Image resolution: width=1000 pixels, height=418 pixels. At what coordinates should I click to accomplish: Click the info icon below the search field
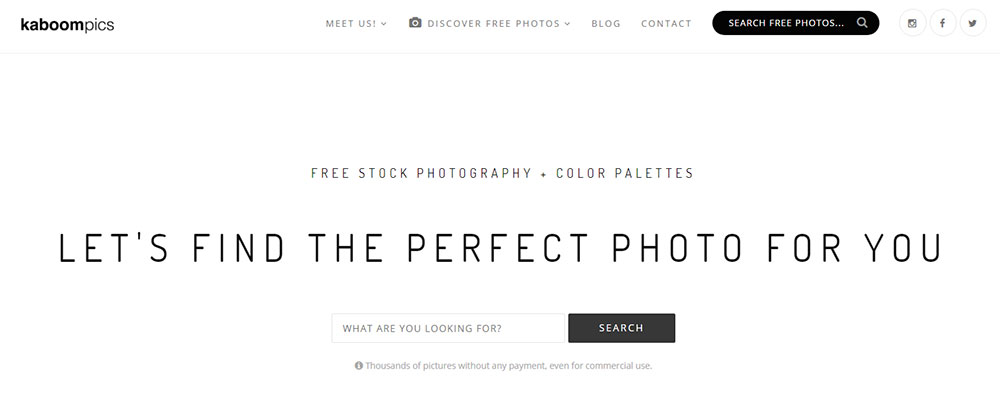pyautogui.click(x=359, y=366)
